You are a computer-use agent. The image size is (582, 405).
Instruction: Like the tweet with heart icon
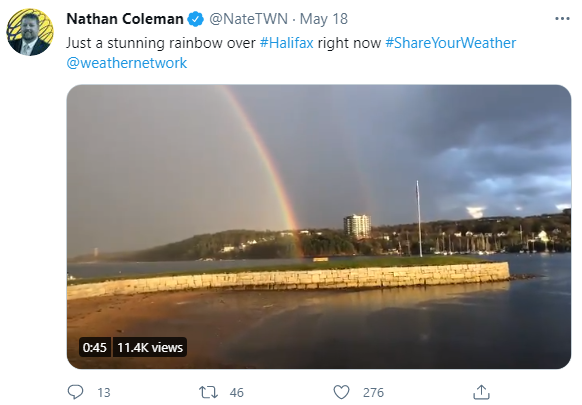click(x=341, y=392)
